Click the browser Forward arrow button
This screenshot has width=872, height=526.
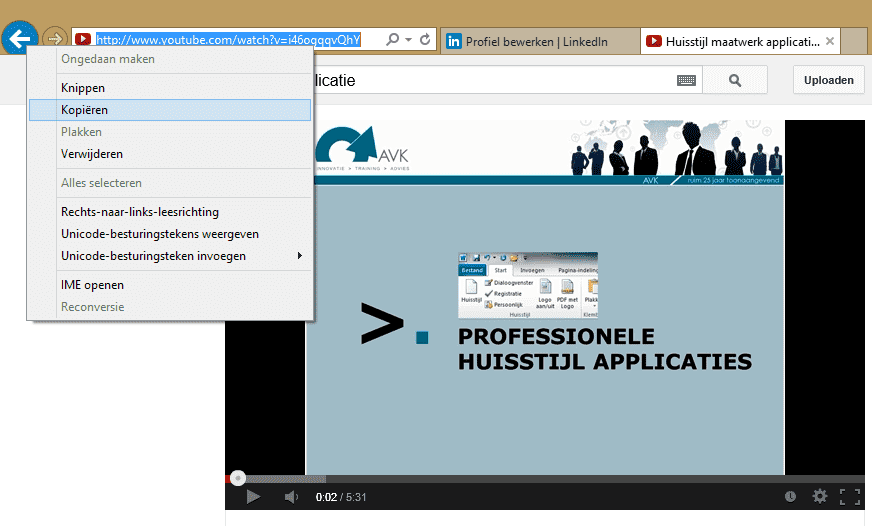coord(54,39)
